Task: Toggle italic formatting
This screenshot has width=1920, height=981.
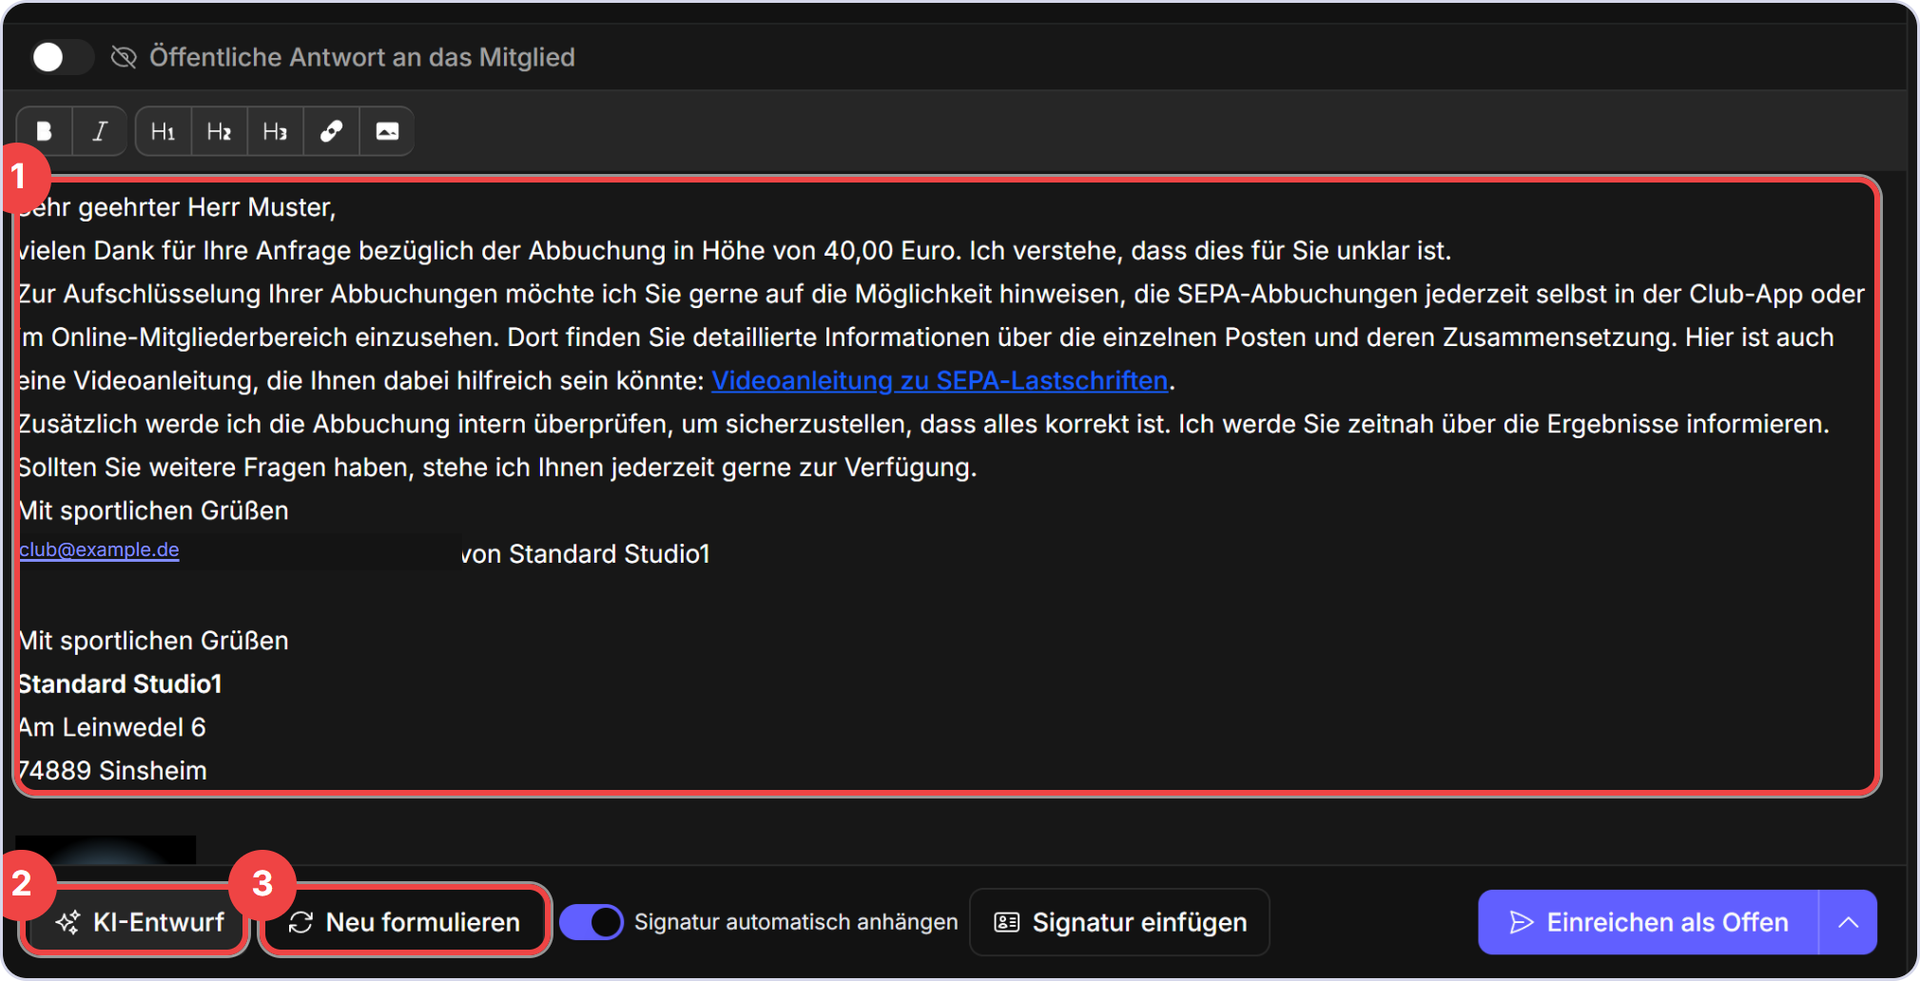Action: (100, 131)
